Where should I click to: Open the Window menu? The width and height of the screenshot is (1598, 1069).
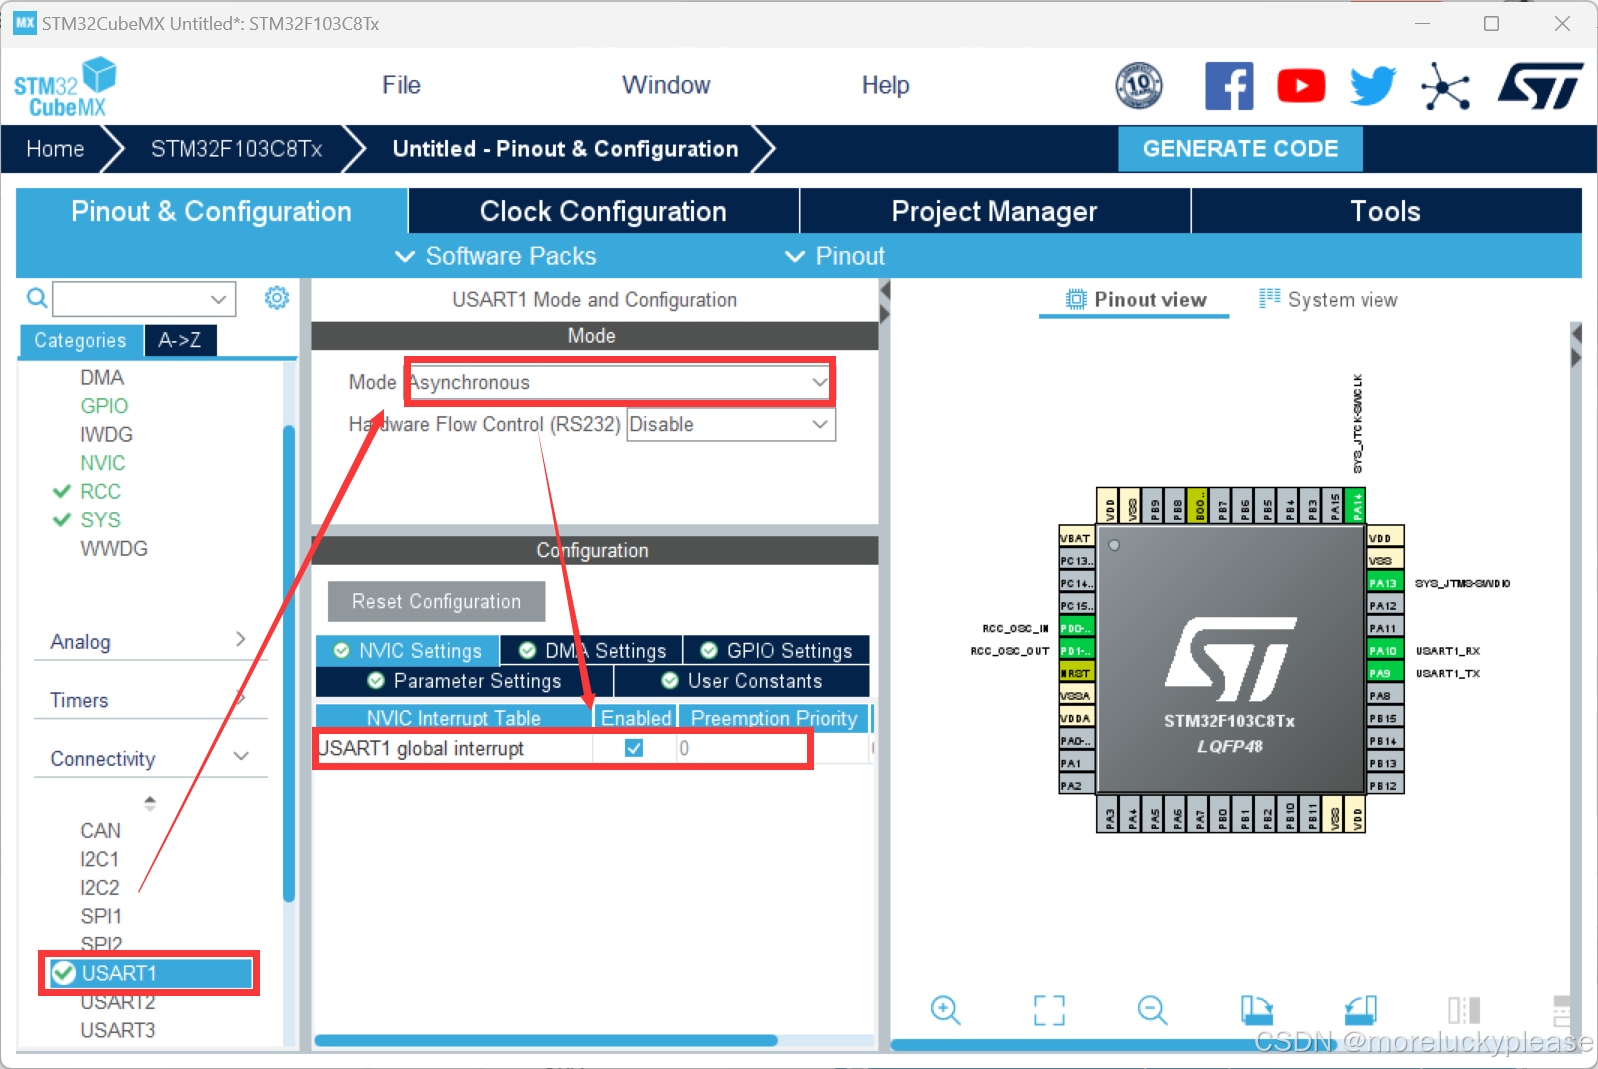pos(666,85)
